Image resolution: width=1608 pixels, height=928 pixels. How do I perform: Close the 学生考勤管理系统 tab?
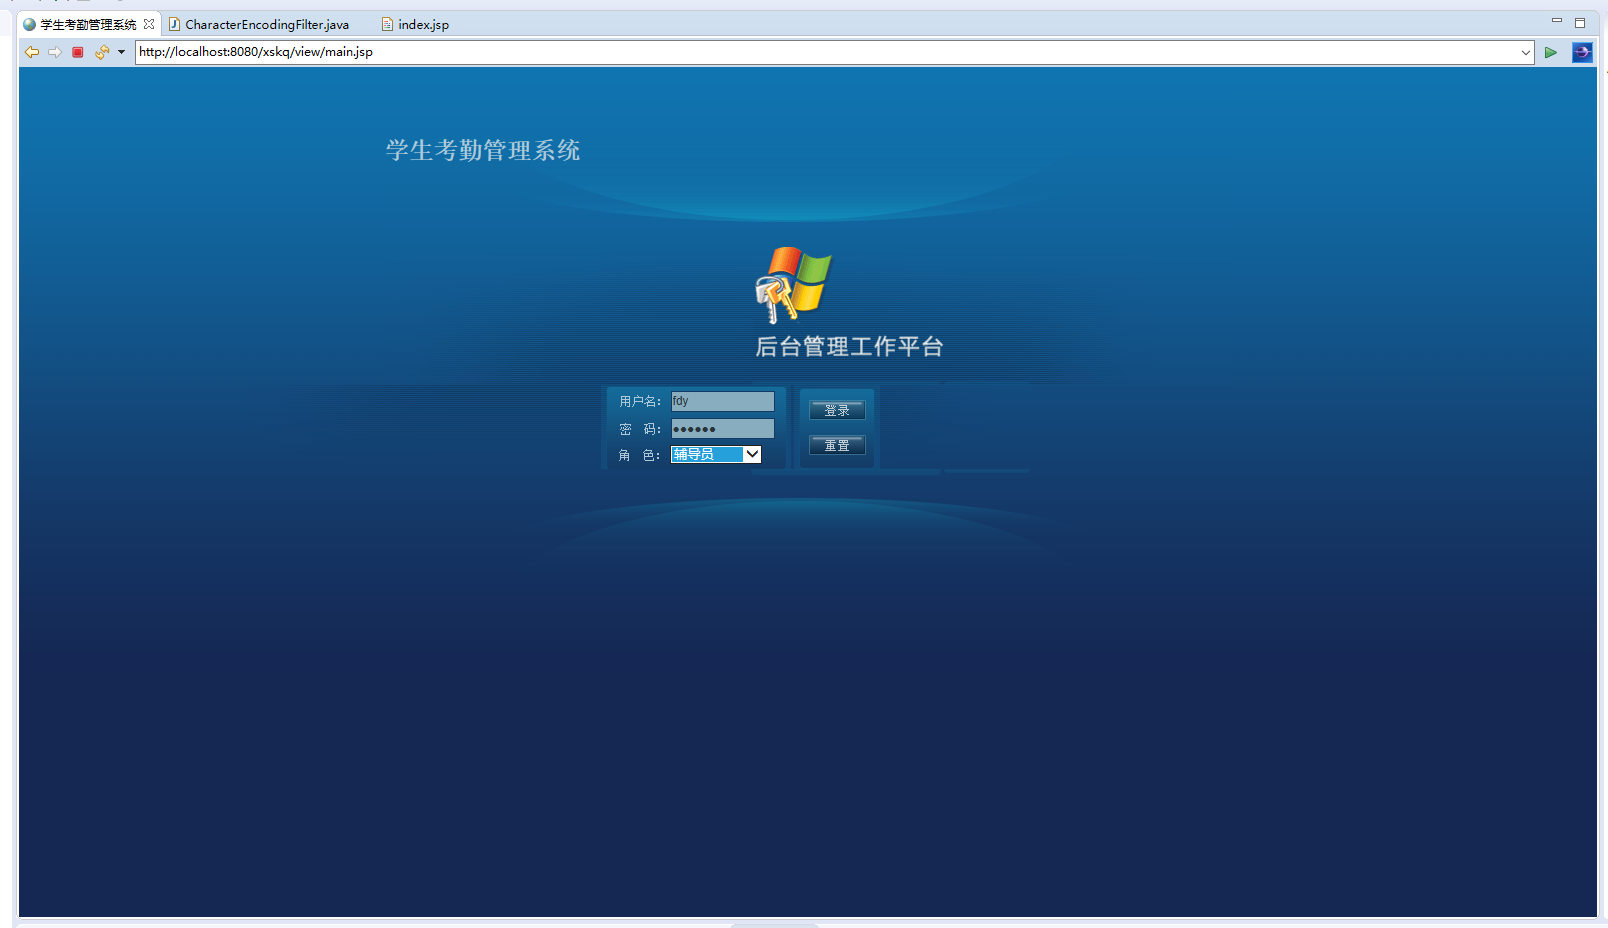point(150,23)
